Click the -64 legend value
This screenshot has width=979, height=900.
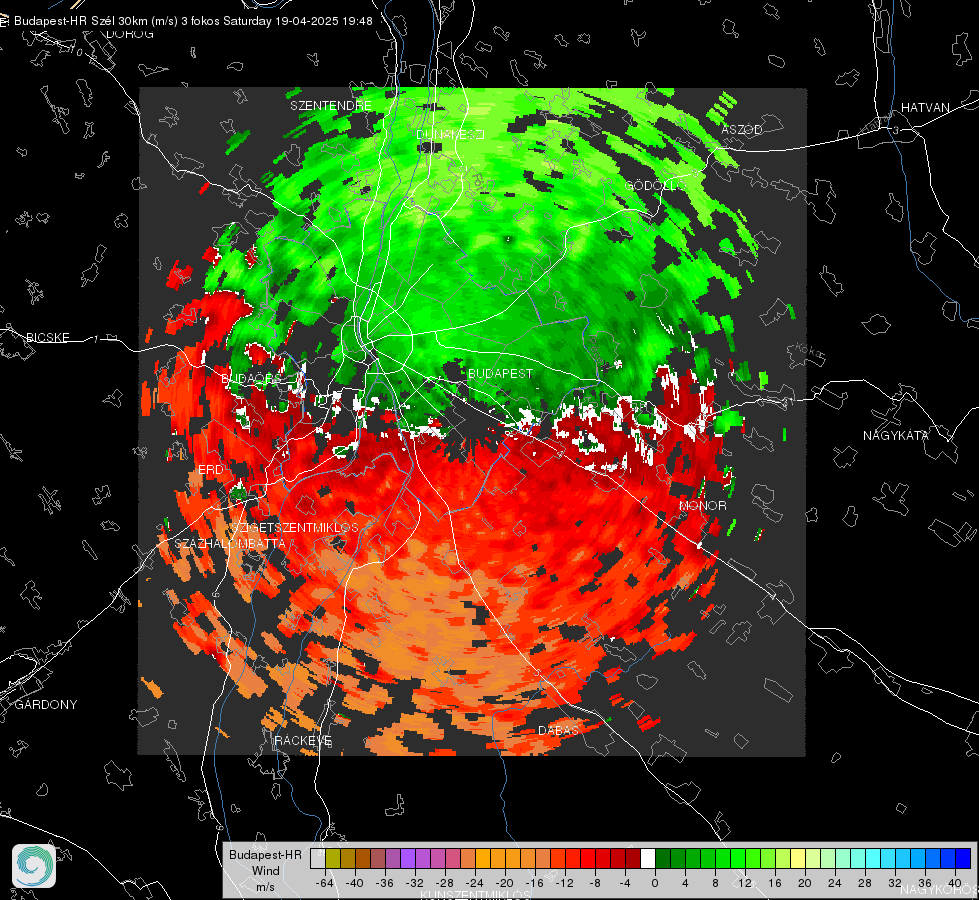click(325, 883)
